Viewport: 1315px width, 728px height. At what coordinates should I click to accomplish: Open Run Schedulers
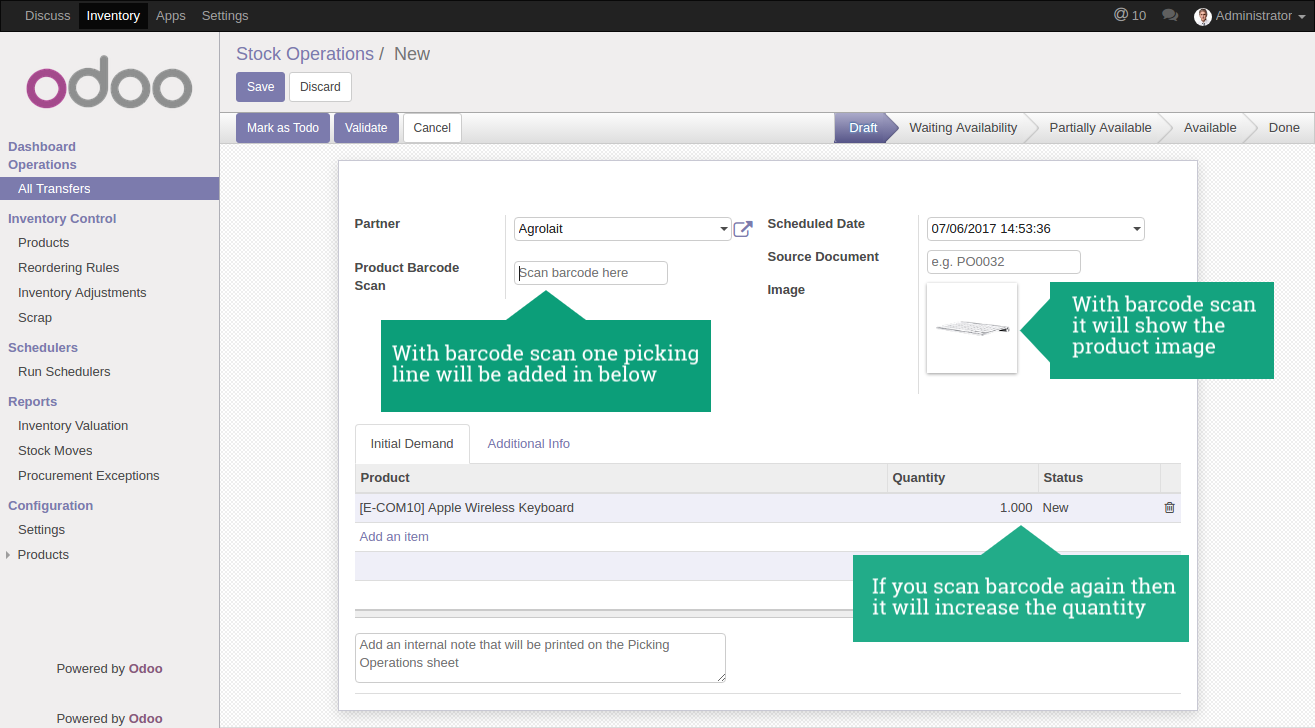click(x=64, y=372)
